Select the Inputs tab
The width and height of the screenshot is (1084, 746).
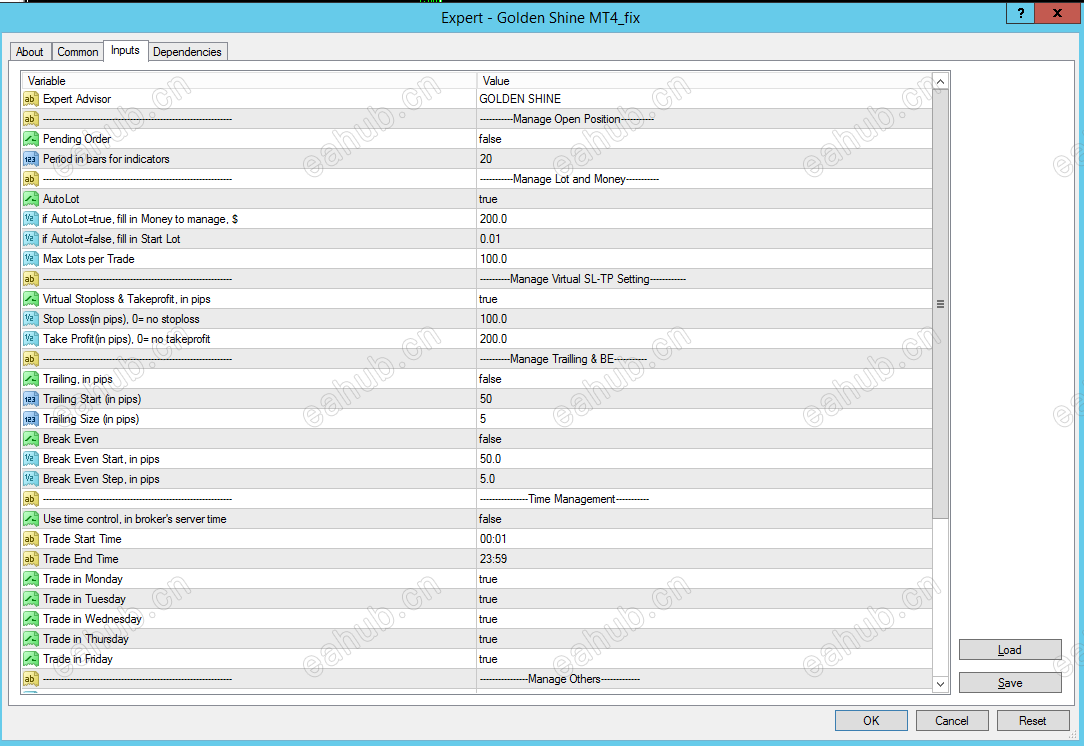tap(125, 50)
